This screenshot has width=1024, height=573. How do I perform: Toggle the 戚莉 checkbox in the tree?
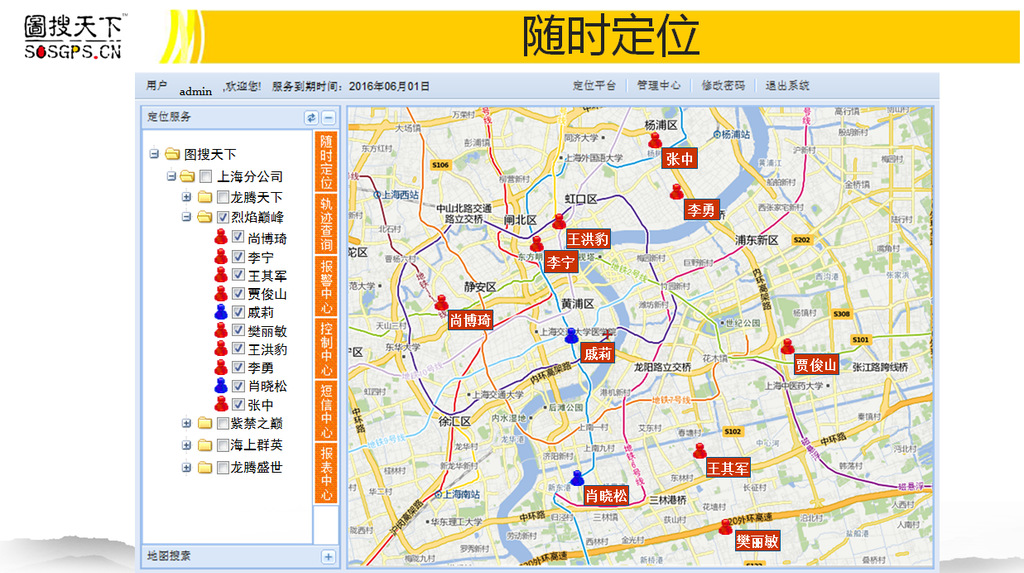(238, 312)
